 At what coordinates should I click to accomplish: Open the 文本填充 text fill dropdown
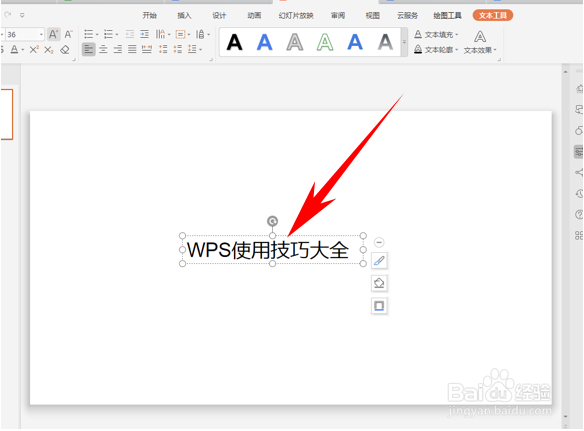tap(436, 35)
